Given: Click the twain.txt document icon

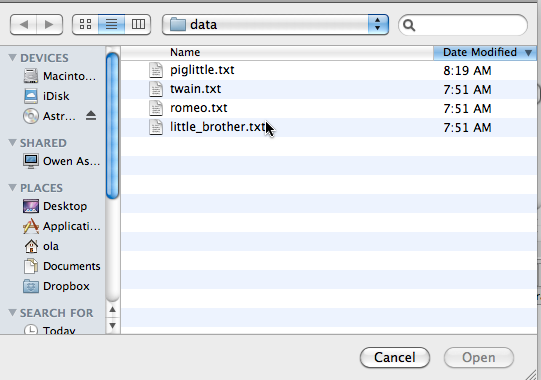Looking at the screenshot, I should click(x=156, y=89).
